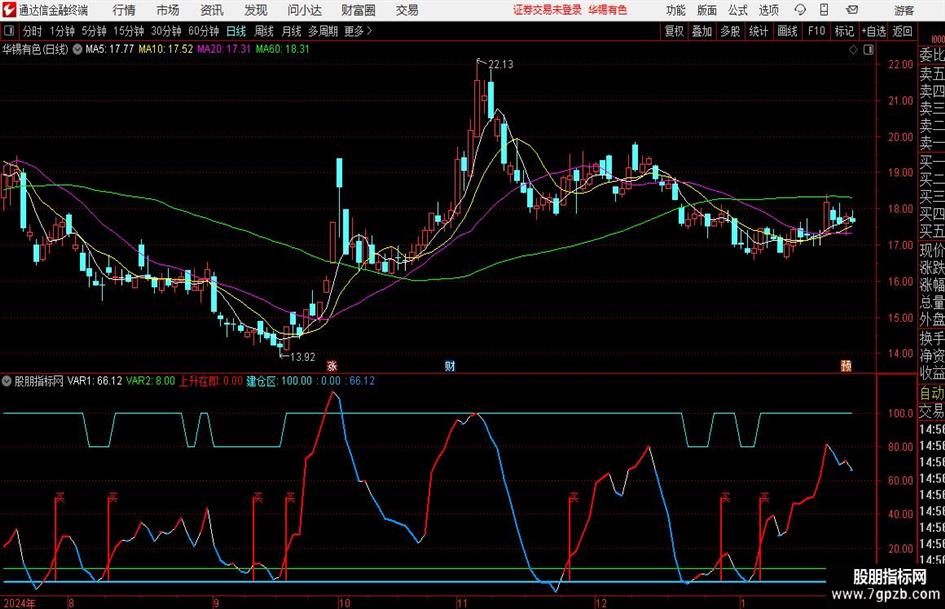
Task: Click the 13.92 low price label
Action: tap(303, 357)
